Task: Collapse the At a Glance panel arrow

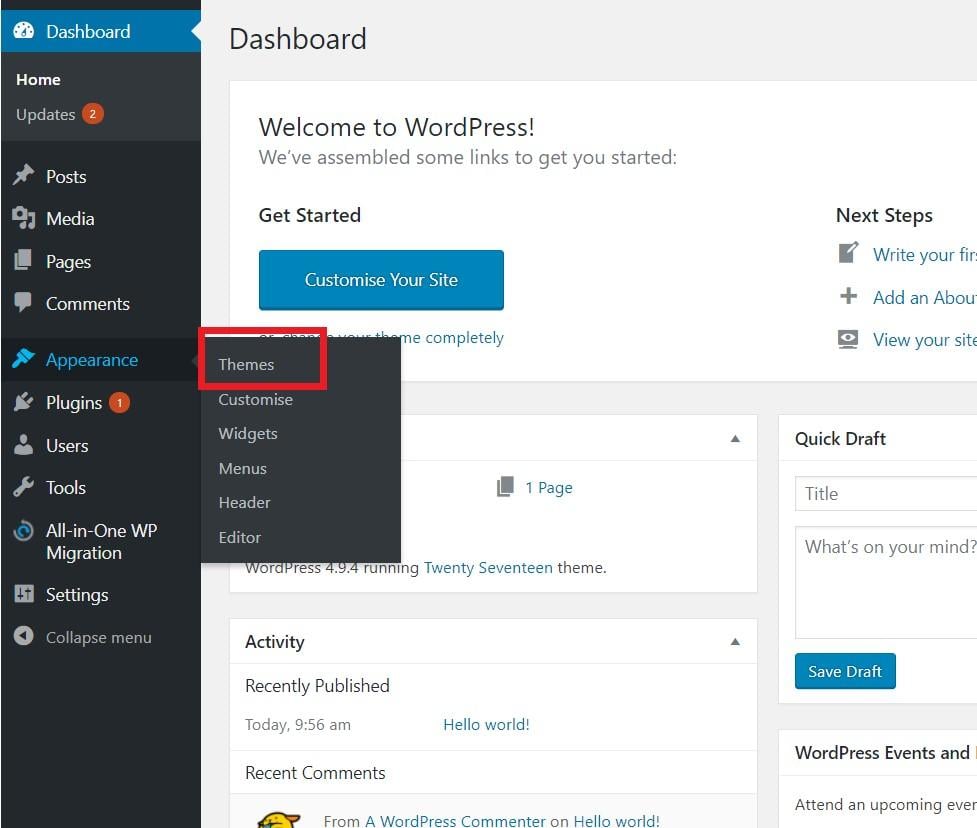Action: 735,438
